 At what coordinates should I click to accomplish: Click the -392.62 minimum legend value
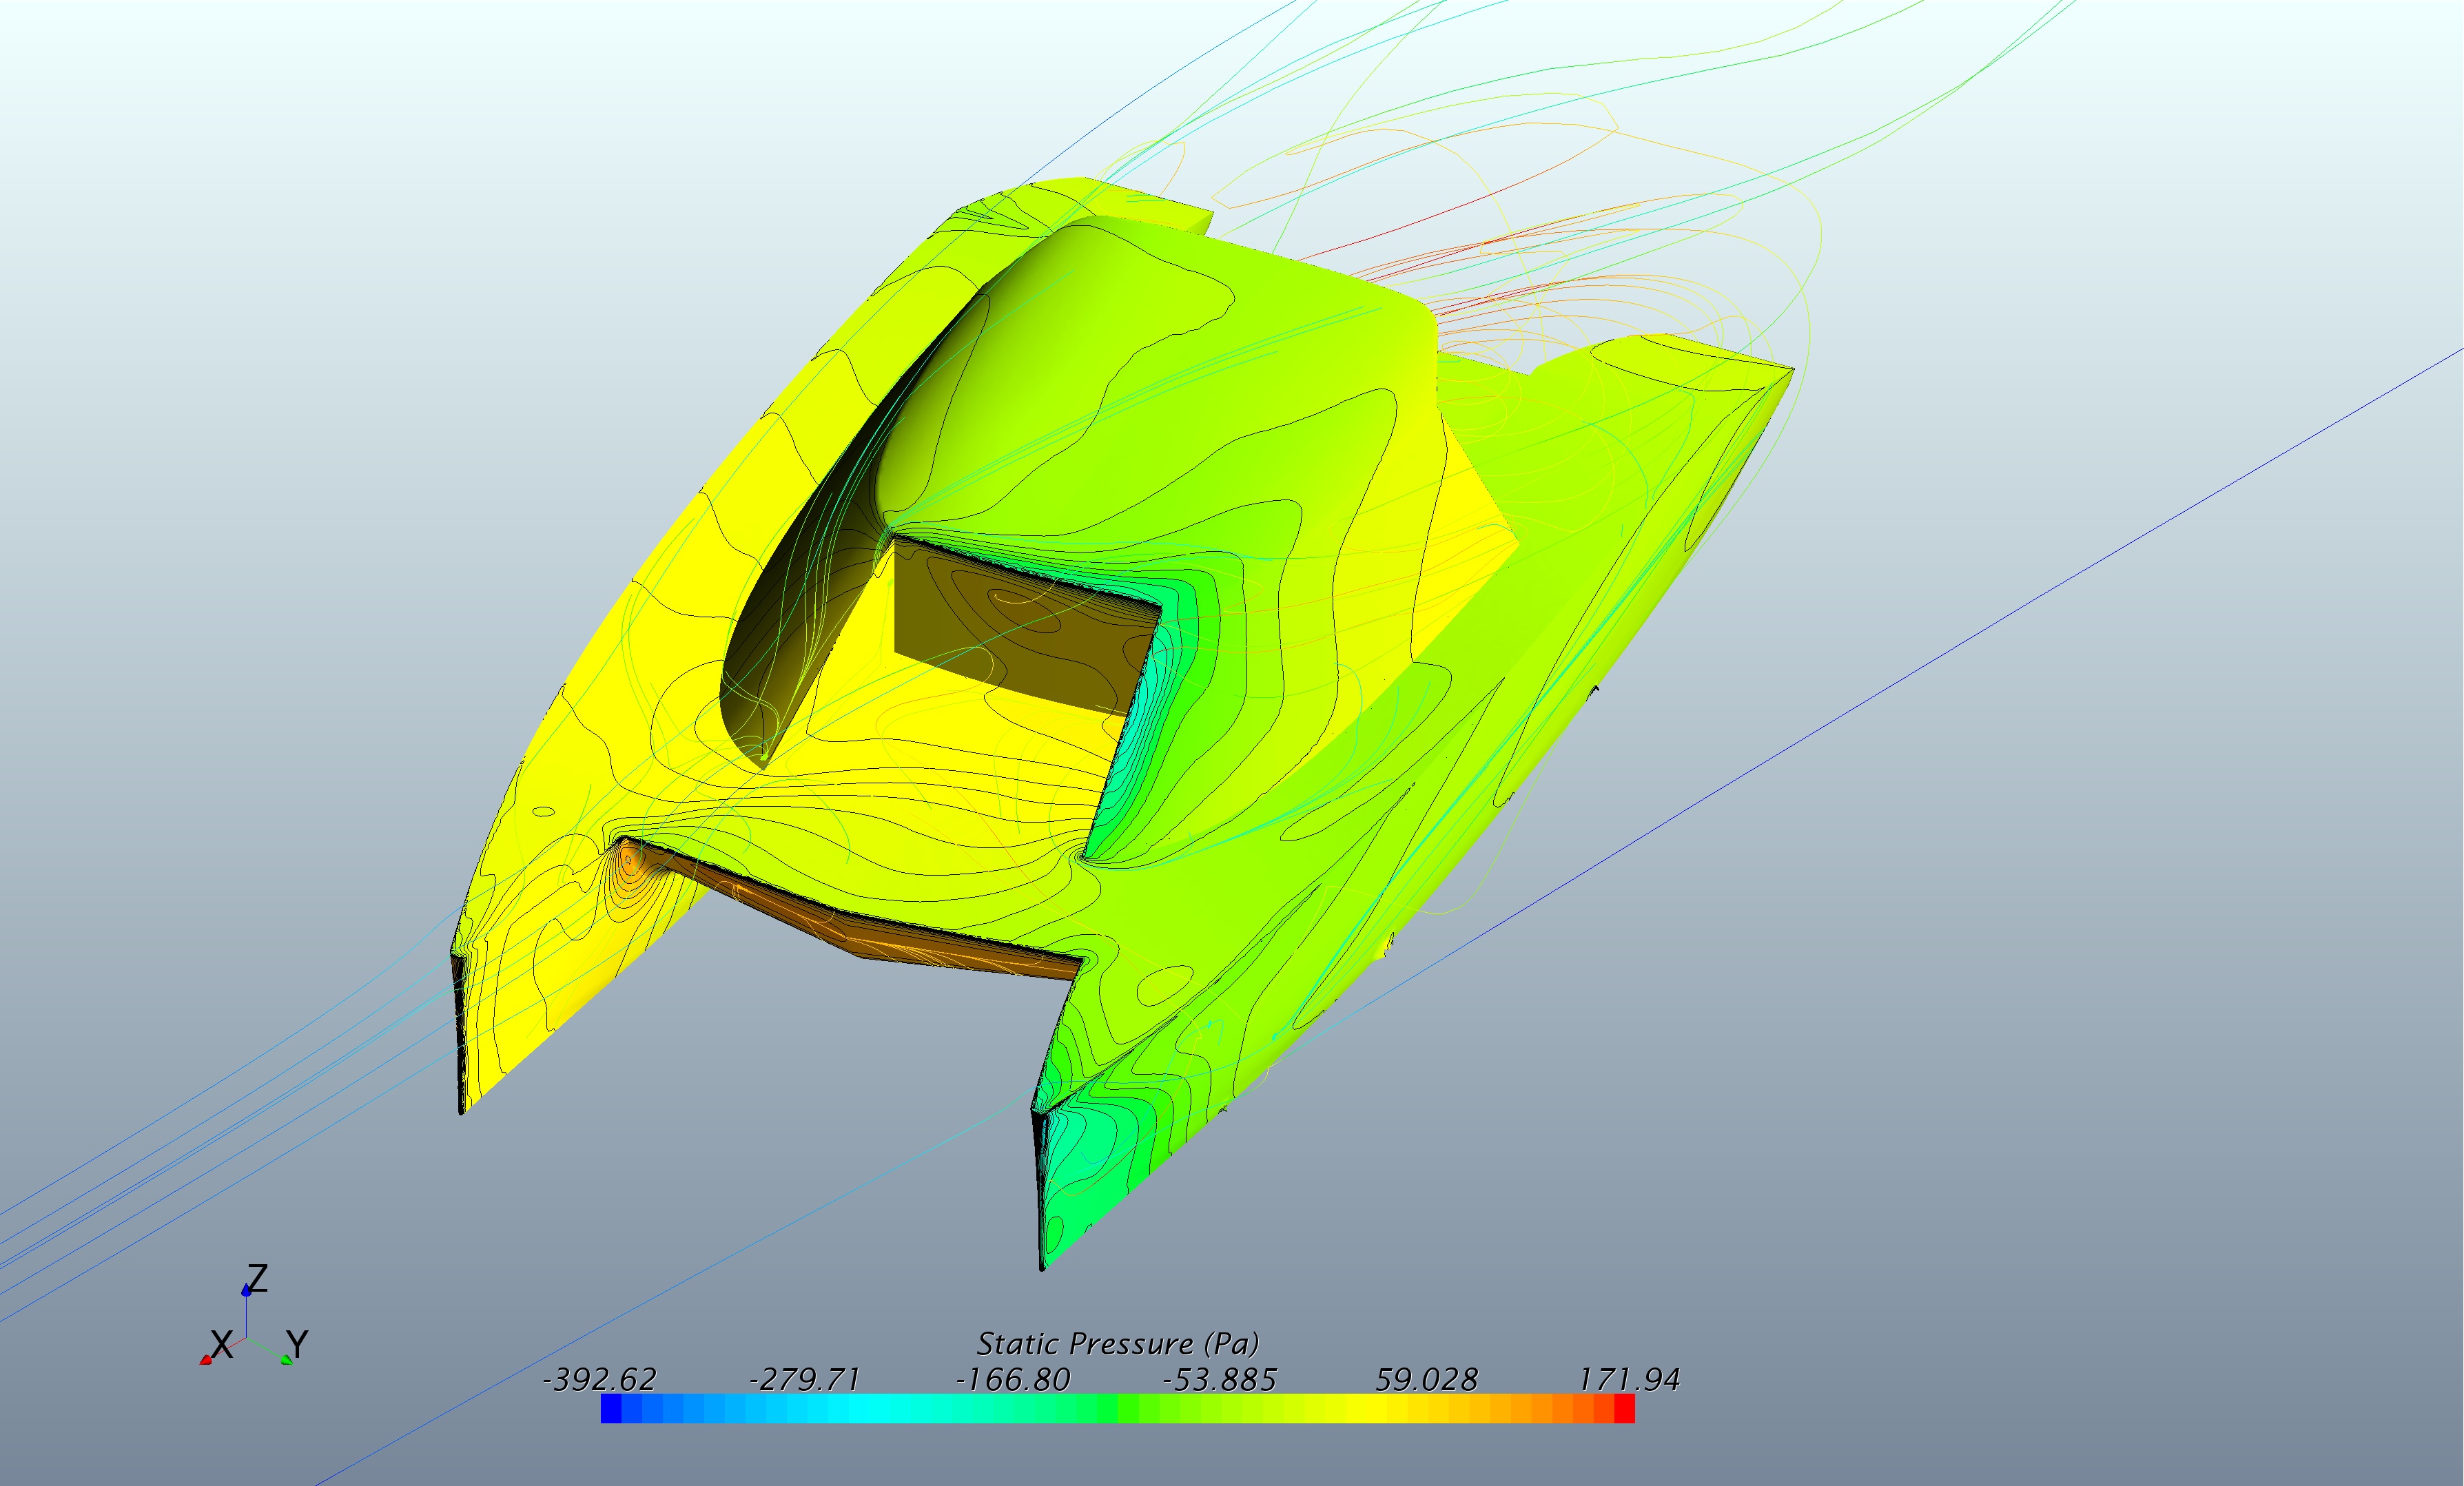pyautogui.click(x=599, y=1380)
